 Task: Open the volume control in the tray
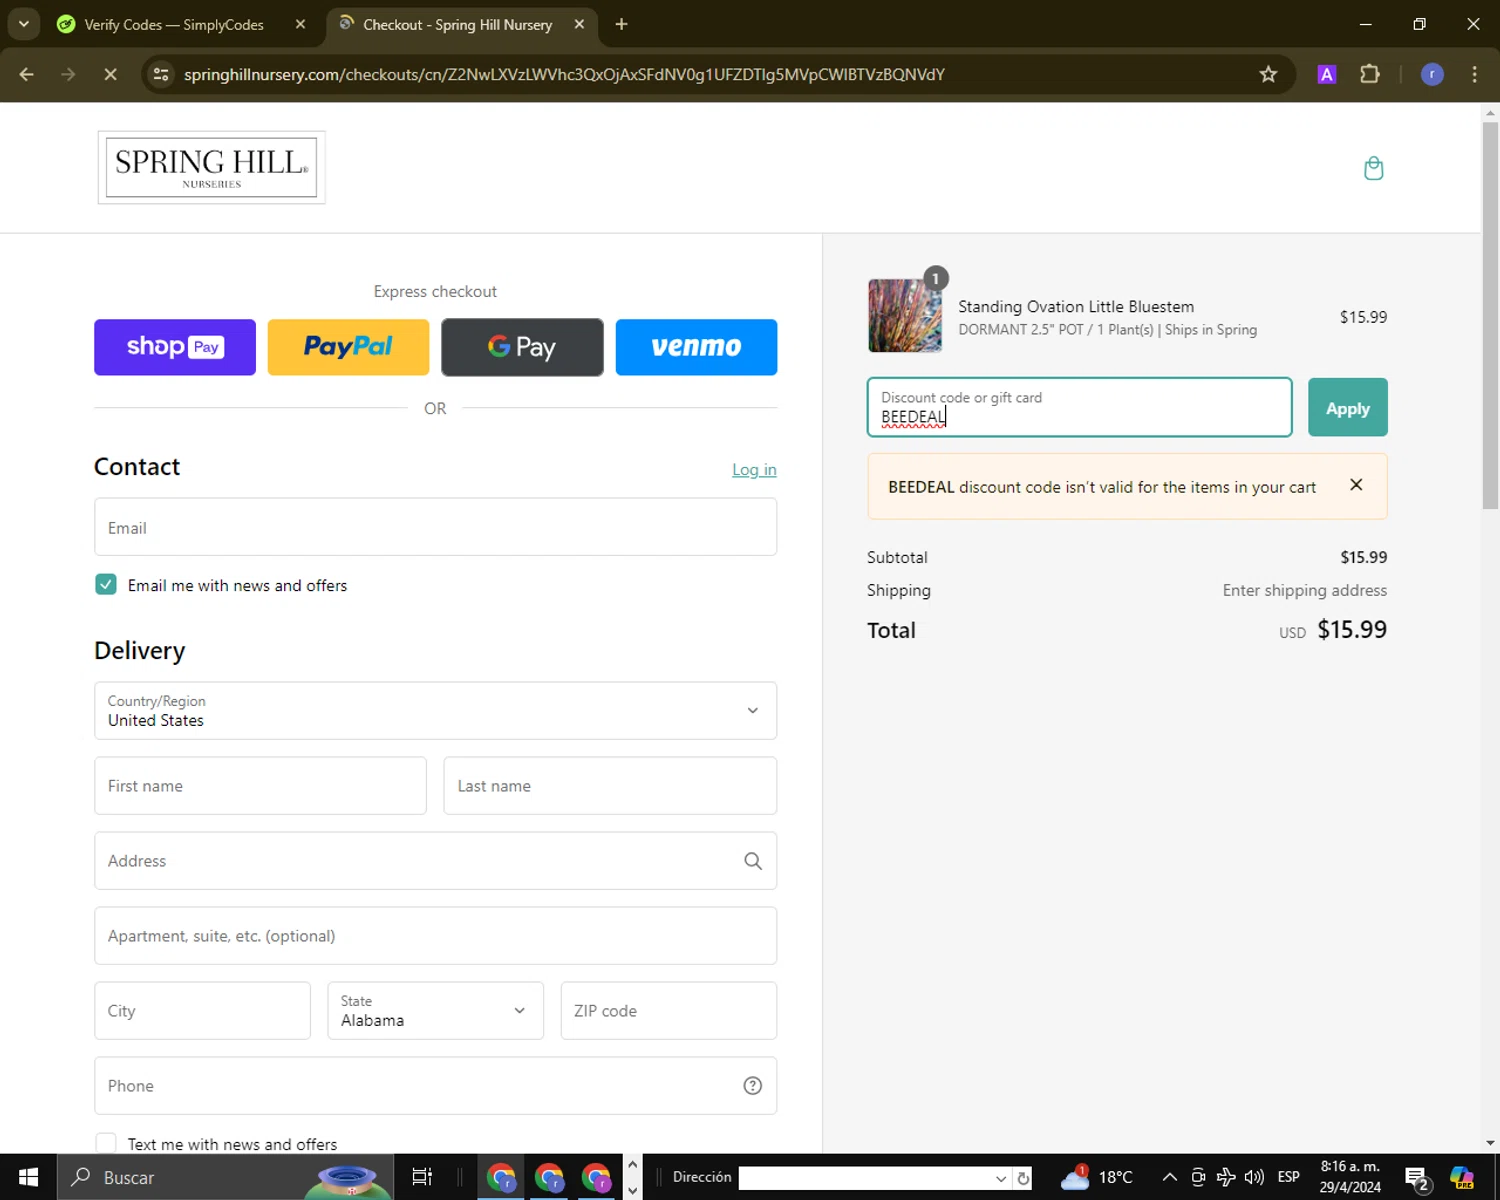(1254, 1177)
